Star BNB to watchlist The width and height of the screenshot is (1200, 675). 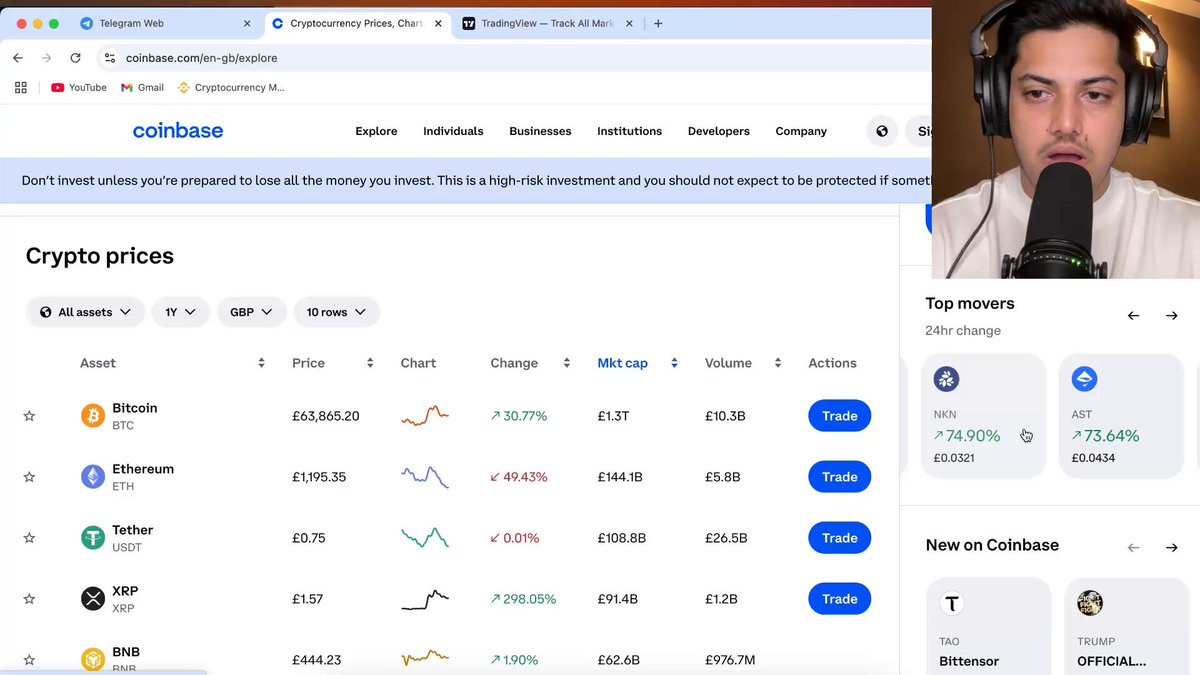point(29,660)
